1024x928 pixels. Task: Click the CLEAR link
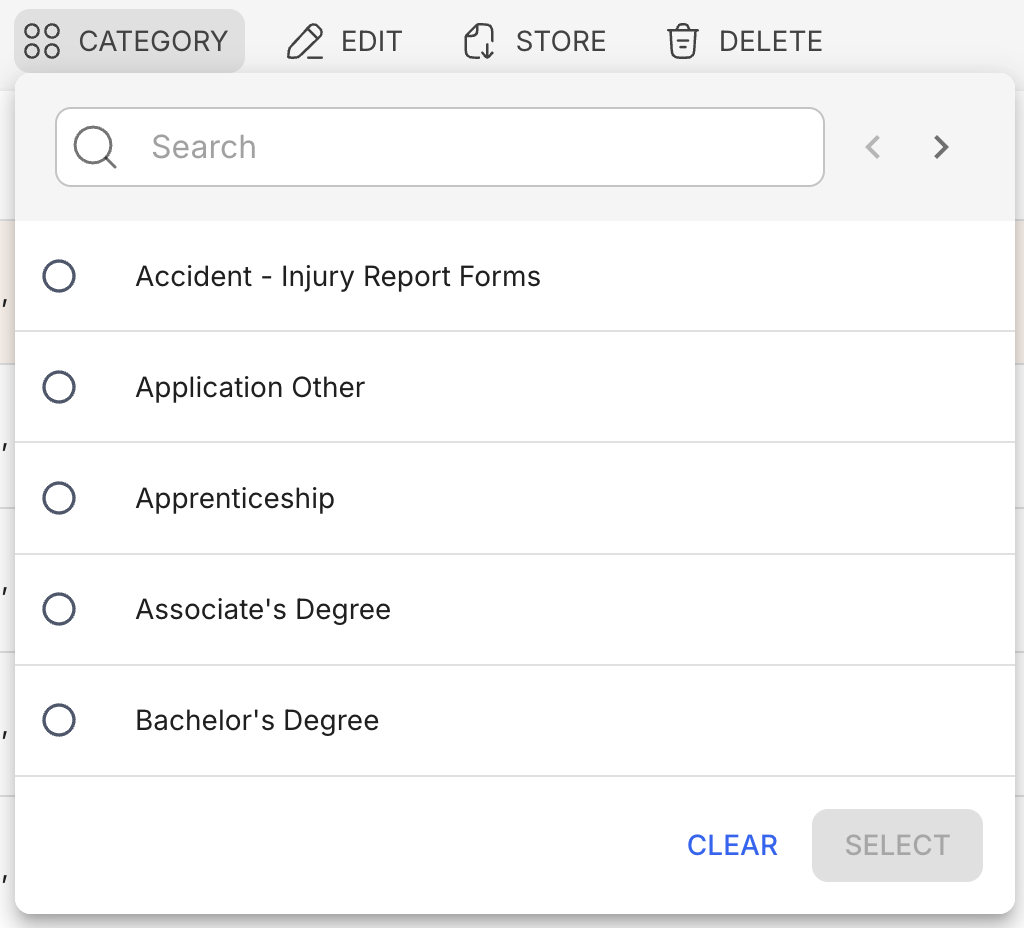732,845
